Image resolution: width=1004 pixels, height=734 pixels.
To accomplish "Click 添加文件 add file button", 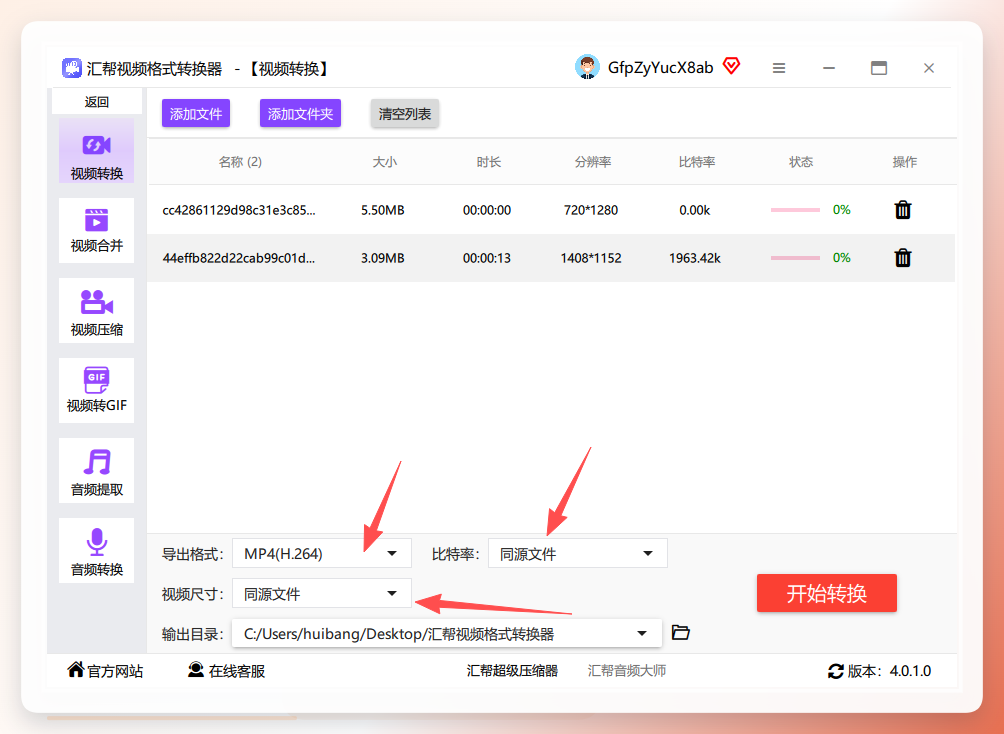I will point(196,114).
